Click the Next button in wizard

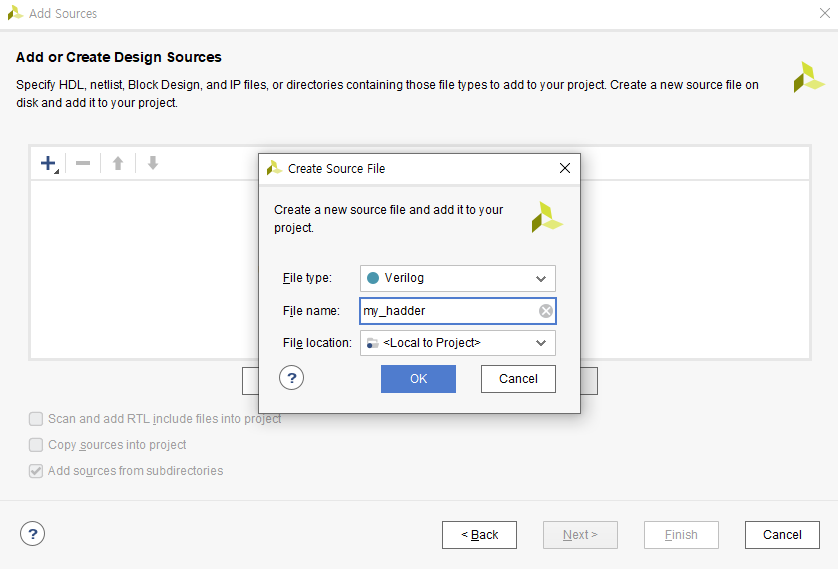580,535
